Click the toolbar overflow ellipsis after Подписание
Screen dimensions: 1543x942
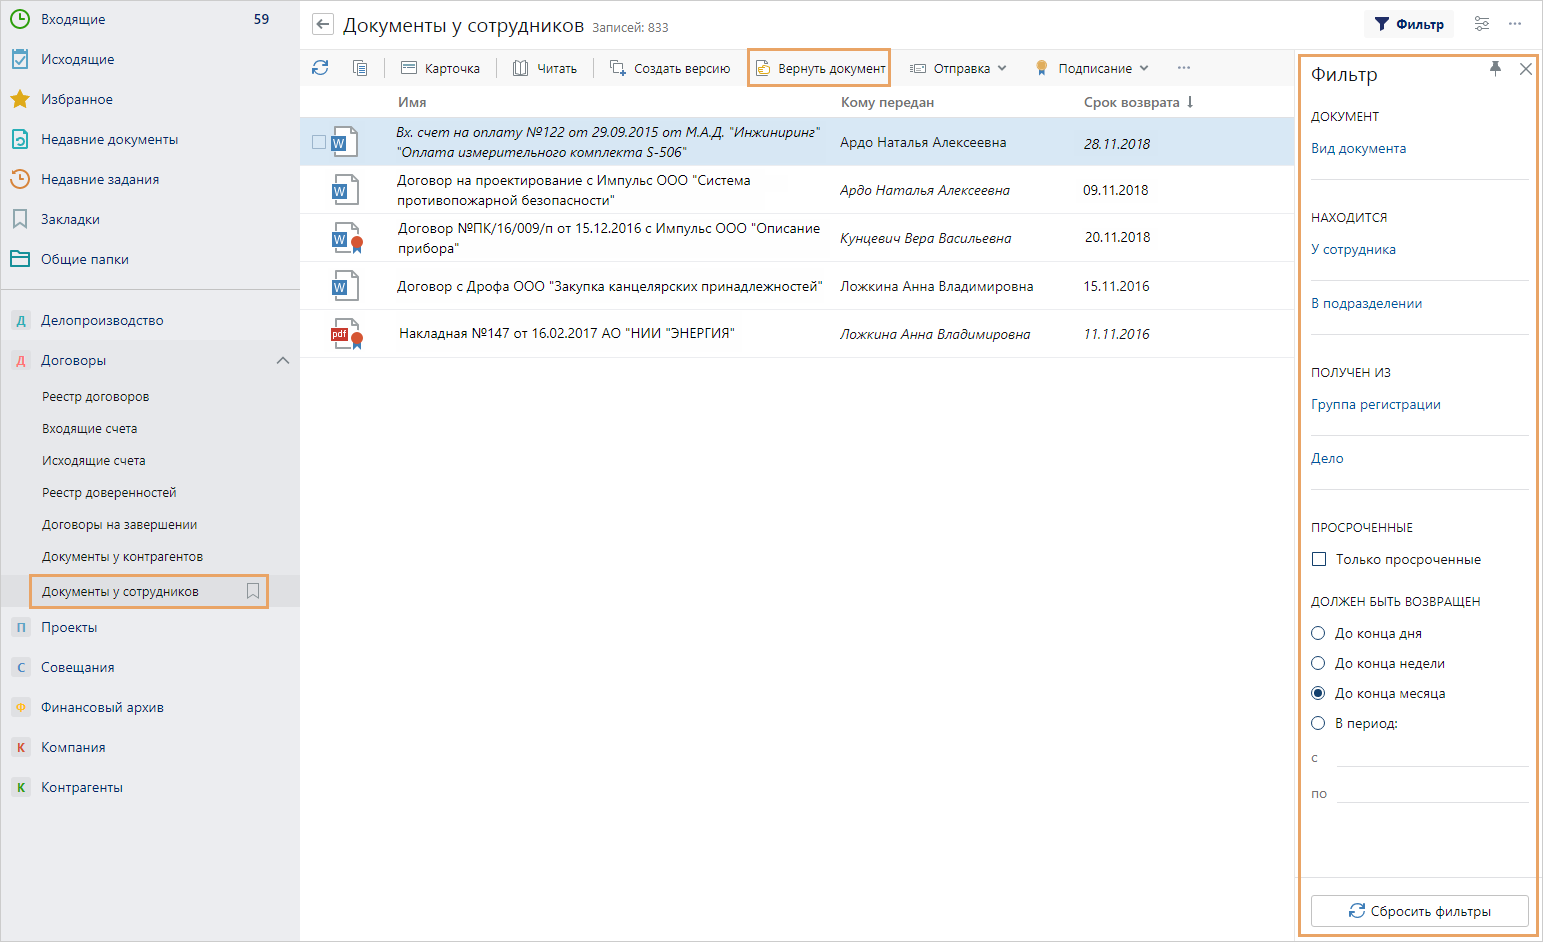[x=1184, y=68]
